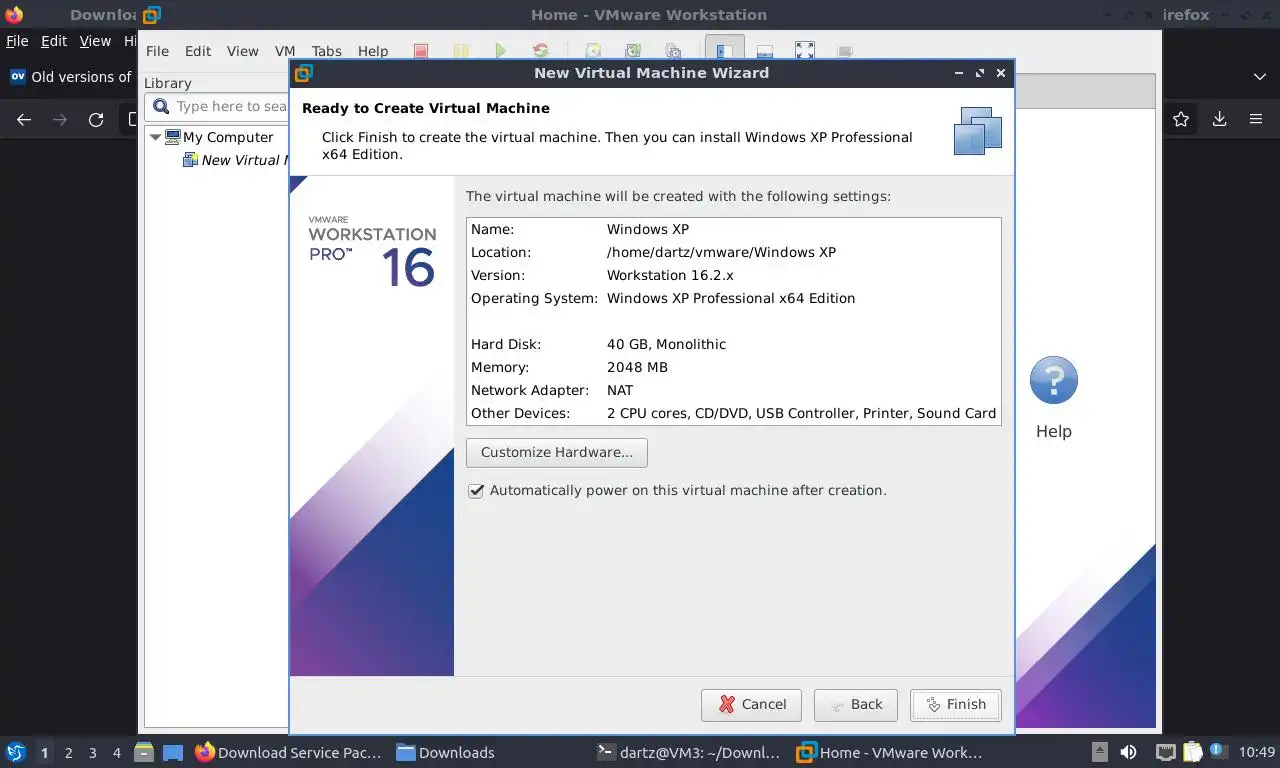
Task: Click the take snapshot toolbar icon
Action: 593,51
